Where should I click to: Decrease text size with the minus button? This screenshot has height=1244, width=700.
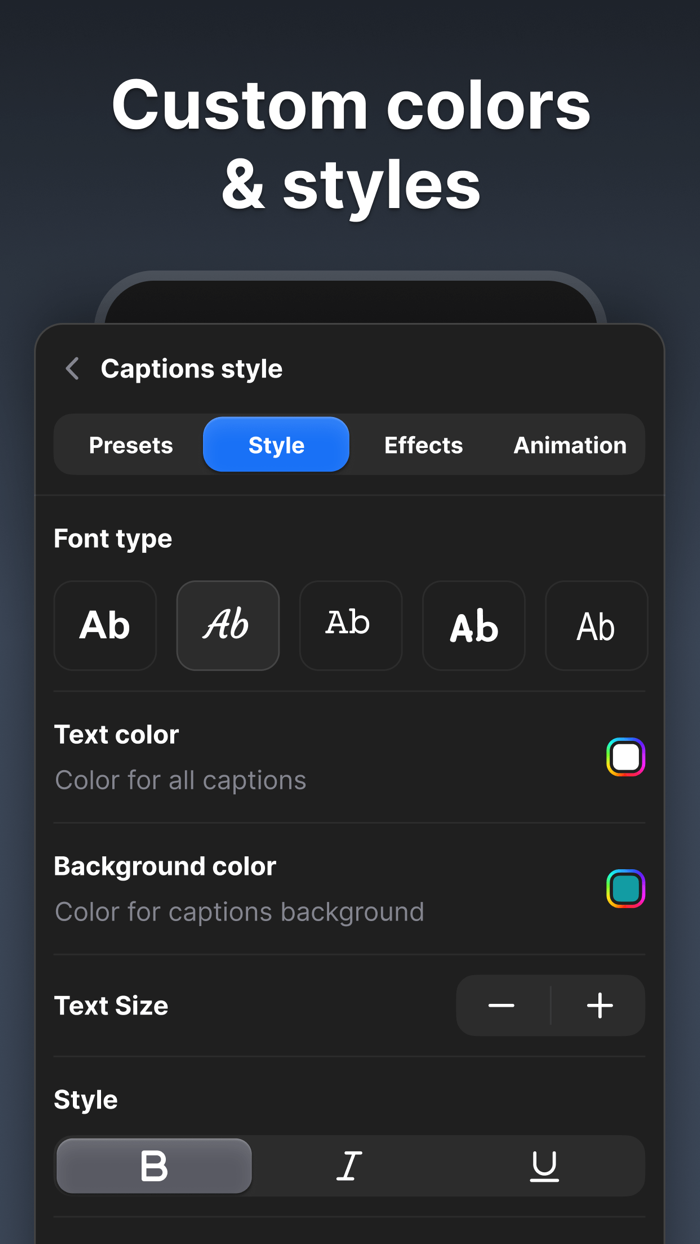[502, 1006]
